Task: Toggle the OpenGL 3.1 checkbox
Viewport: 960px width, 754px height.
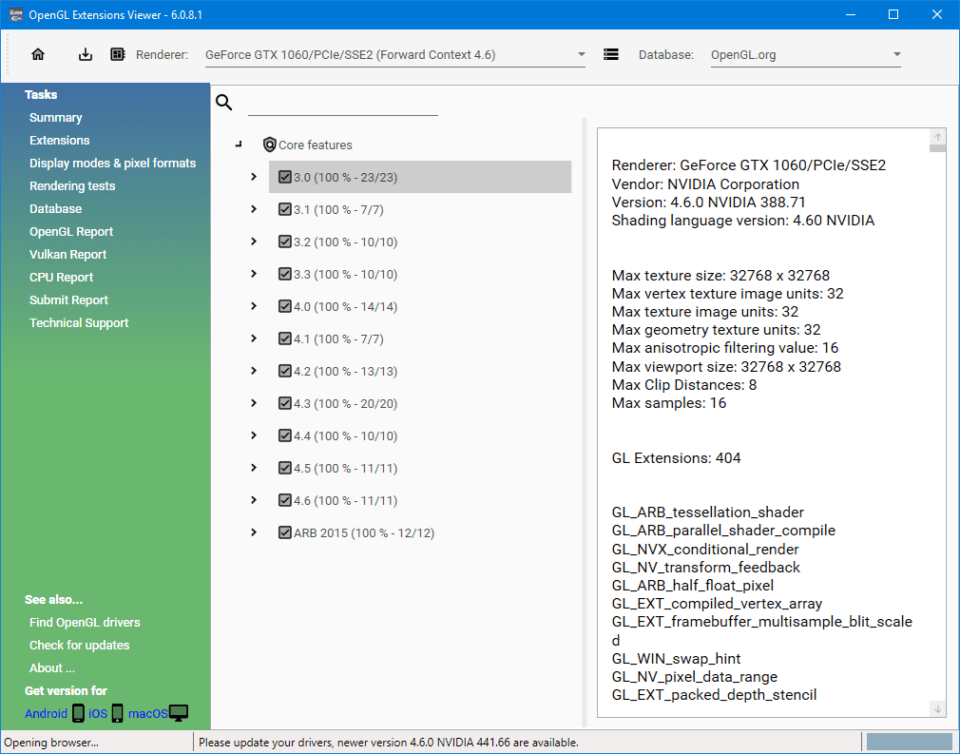Action: coord(284,210)
